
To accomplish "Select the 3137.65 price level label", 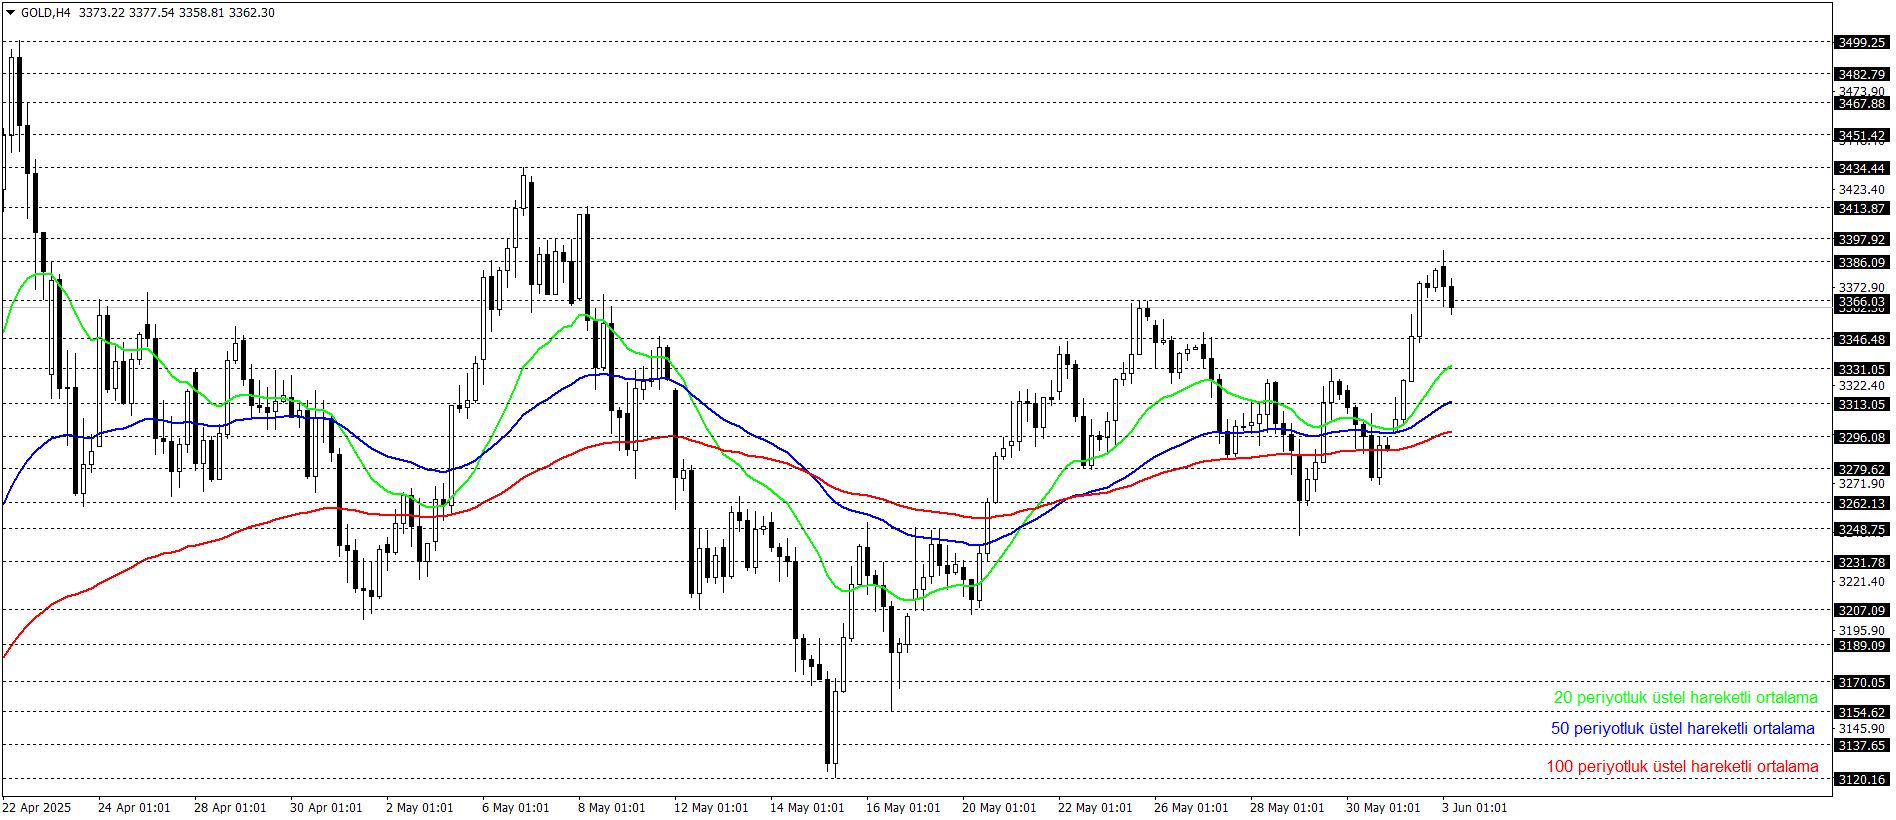I will click(x=1861, y=745).
